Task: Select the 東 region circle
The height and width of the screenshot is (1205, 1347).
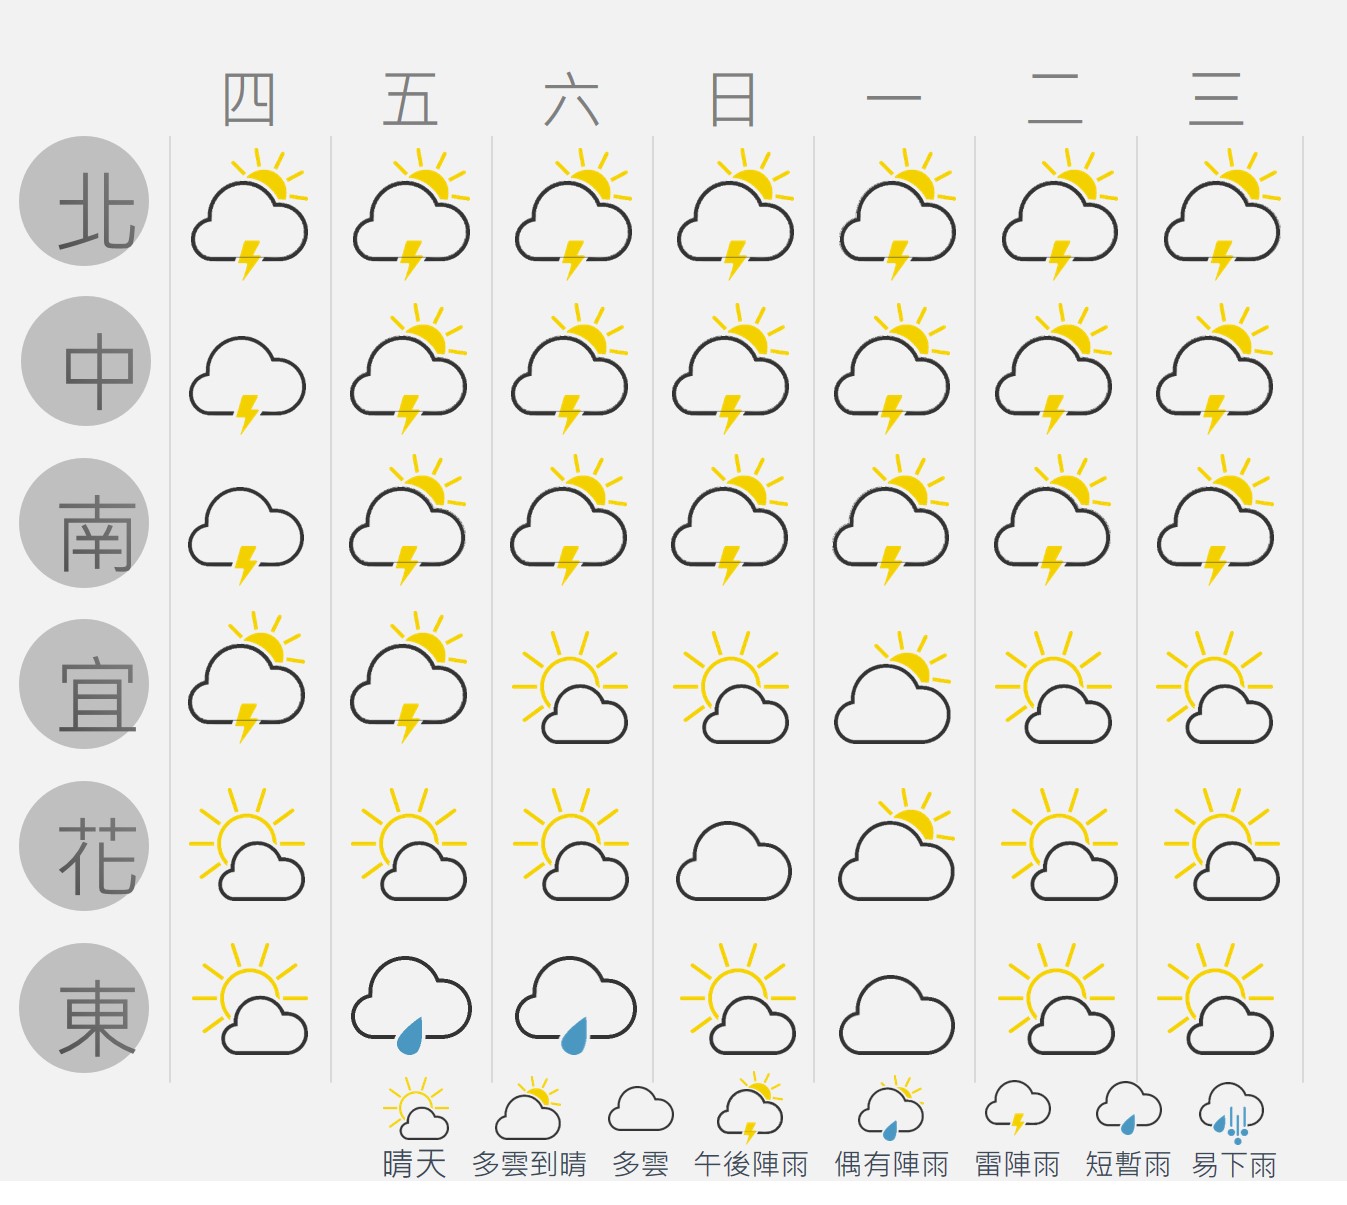Action: click(x=84, y=1008)
